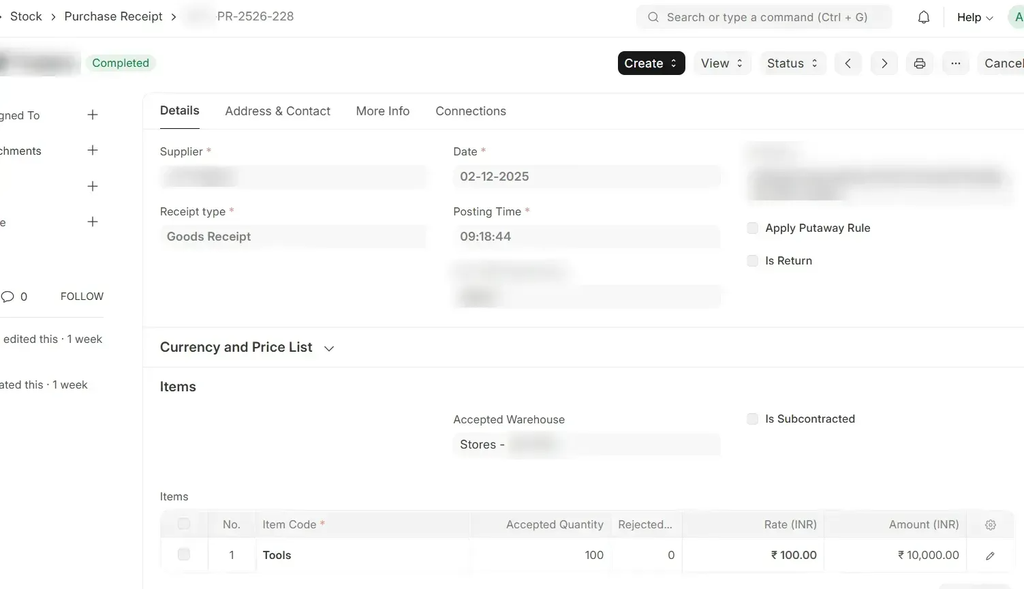The width and height of the screenshot is (1024, 589).
Task: Open the Create dropdown
Action: (651, 63)
